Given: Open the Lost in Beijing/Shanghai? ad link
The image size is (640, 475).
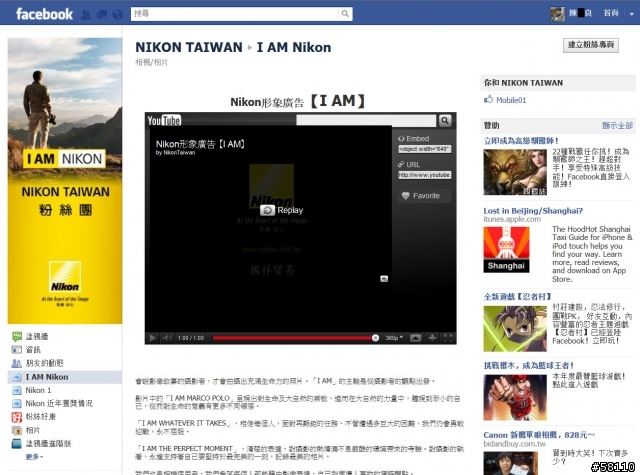Looking at the screenshot, I should (x=533, y=211).
